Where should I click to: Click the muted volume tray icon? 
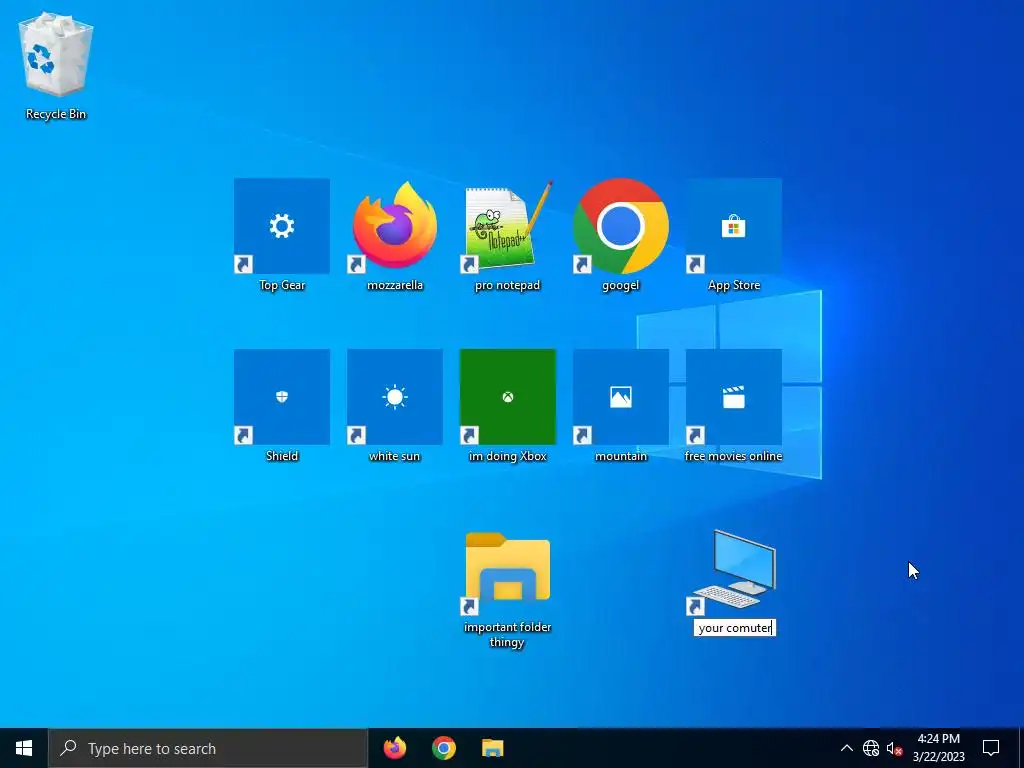click(894, 748)
